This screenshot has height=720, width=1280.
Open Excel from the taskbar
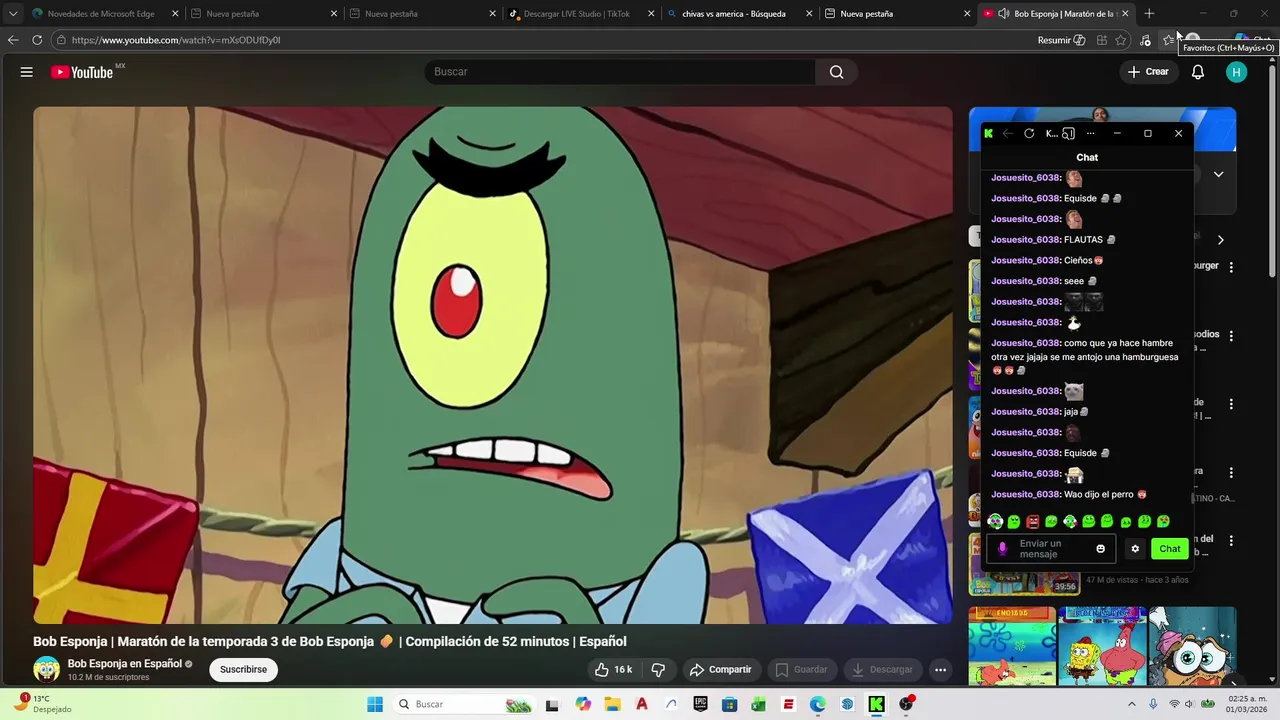[x=759, y=705]
